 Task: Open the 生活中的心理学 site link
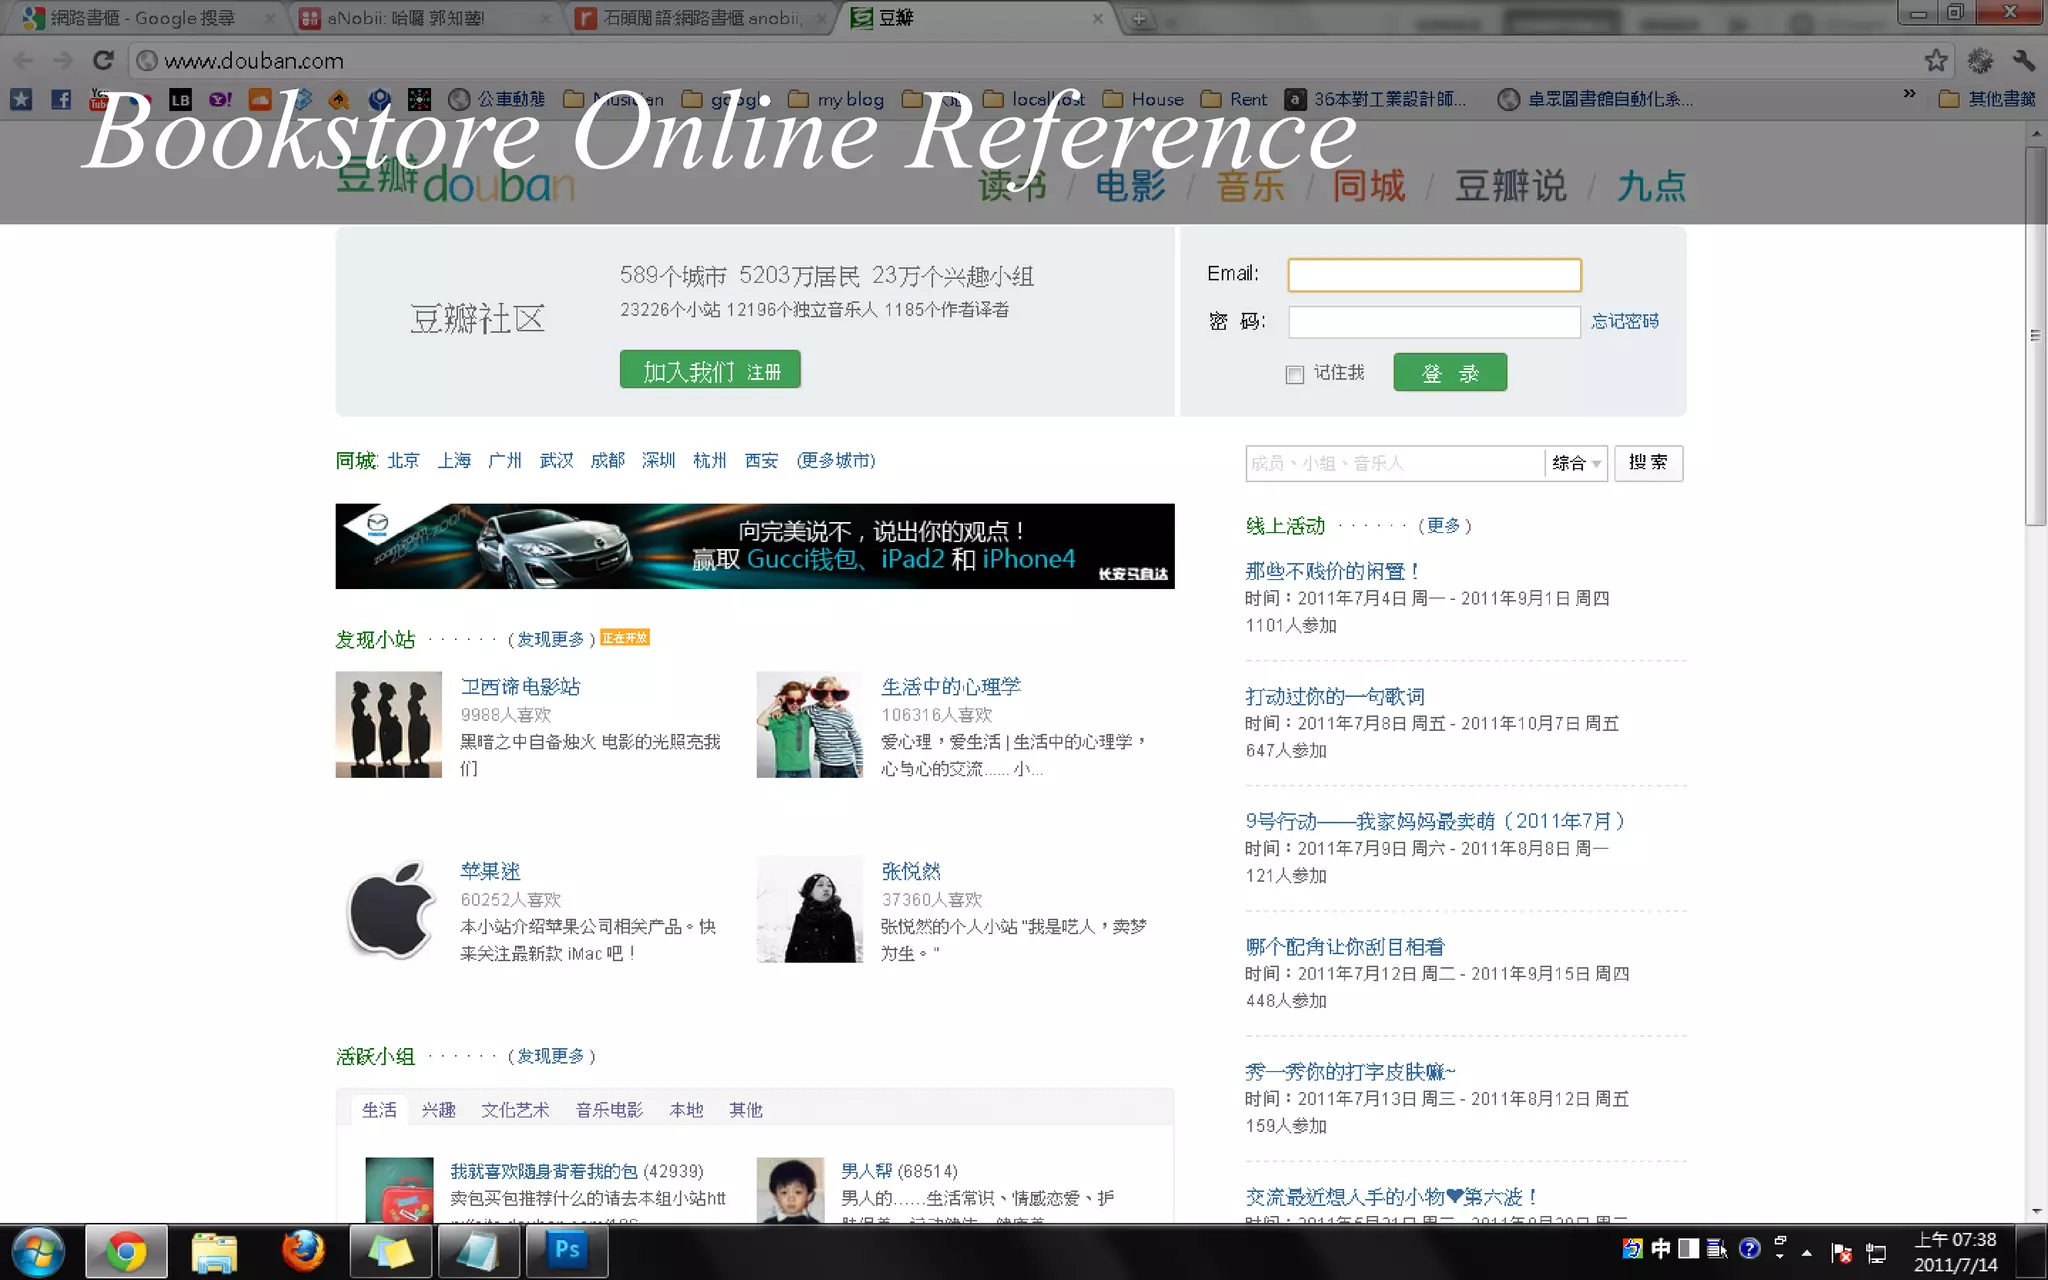tap(951, 687)
